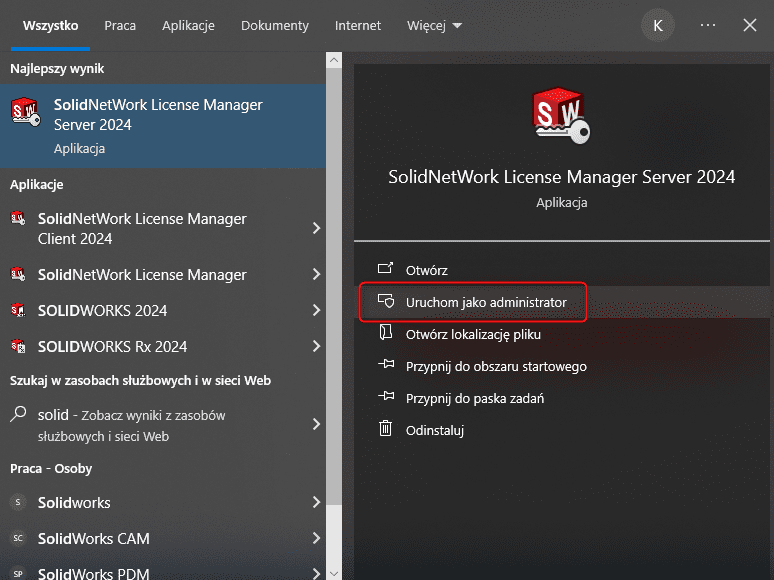Choose Przypnij do paska zadań
This screenshot has width=774, height=580.
[x=561, y=398]
